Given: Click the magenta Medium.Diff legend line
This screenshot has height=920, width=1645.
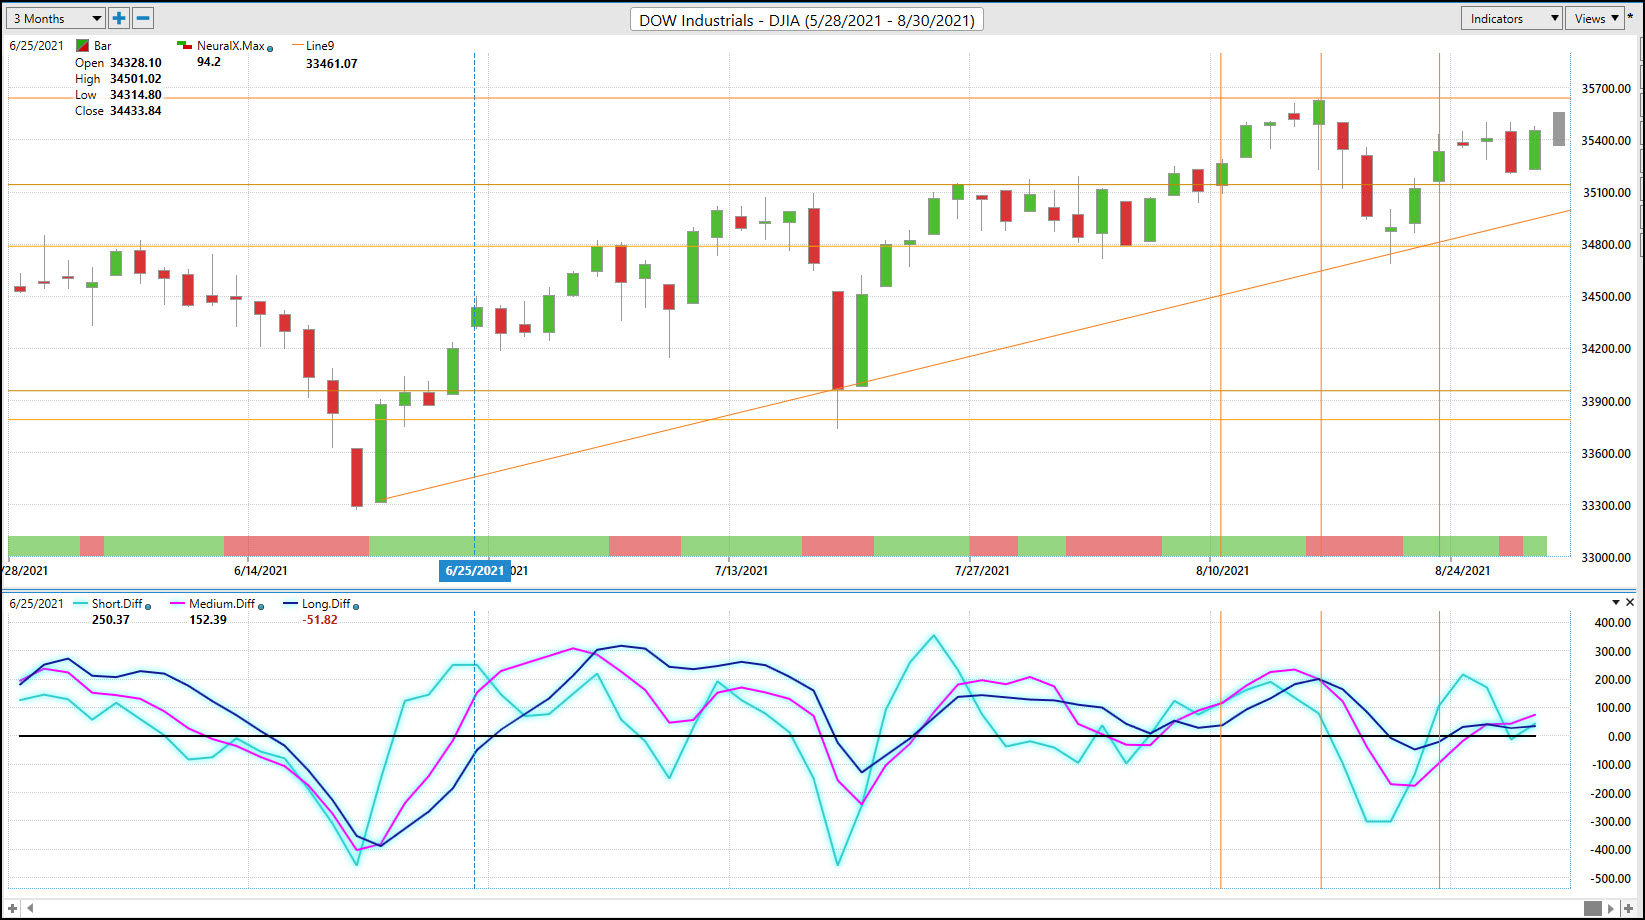Looking at the screenshot, I should [x=179, y=603].
